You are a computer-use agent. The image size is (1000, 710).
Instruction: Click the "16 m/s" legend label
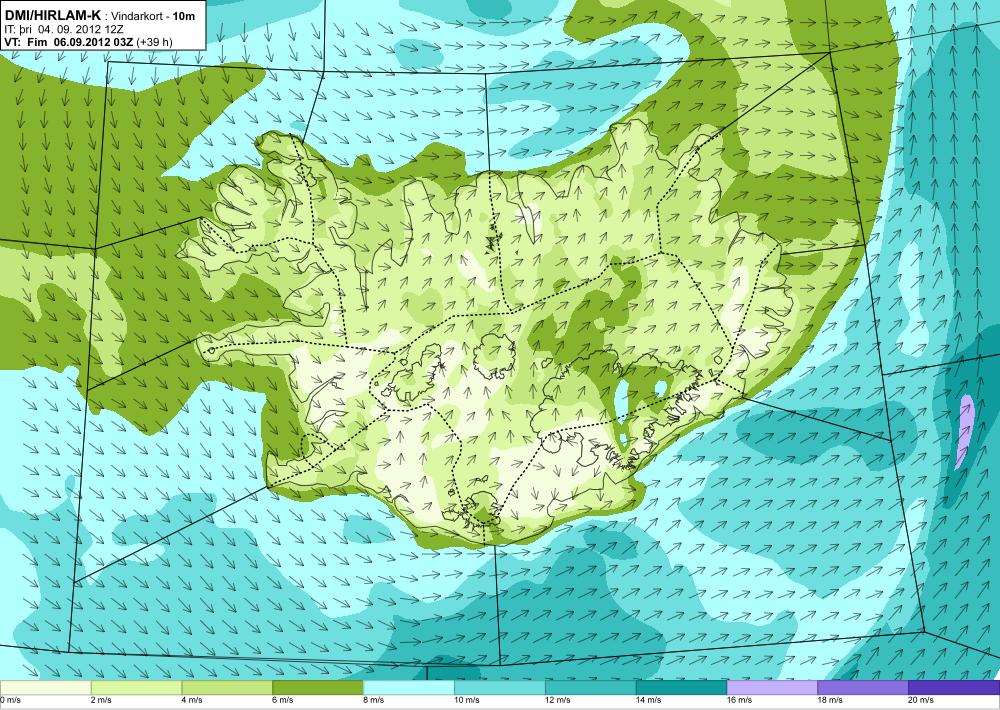pos(740,700)
